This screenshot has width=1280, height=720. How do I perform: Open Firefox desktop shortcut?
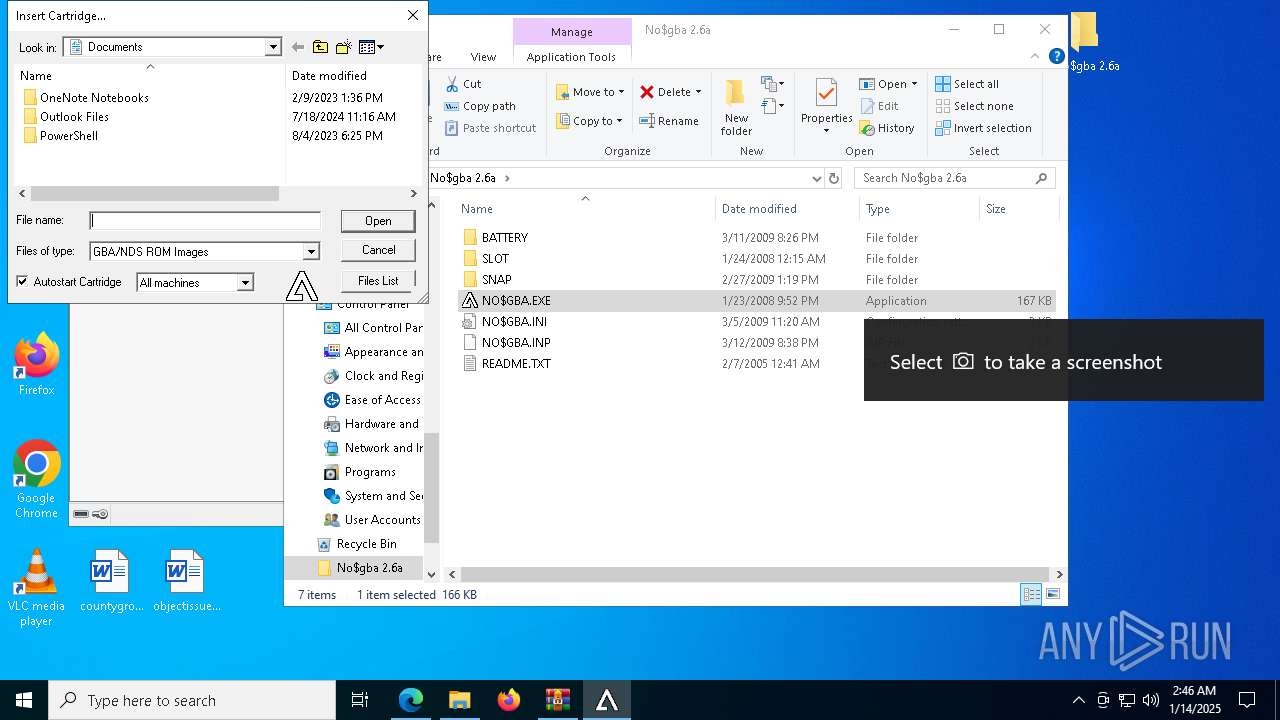coord(36,364)
